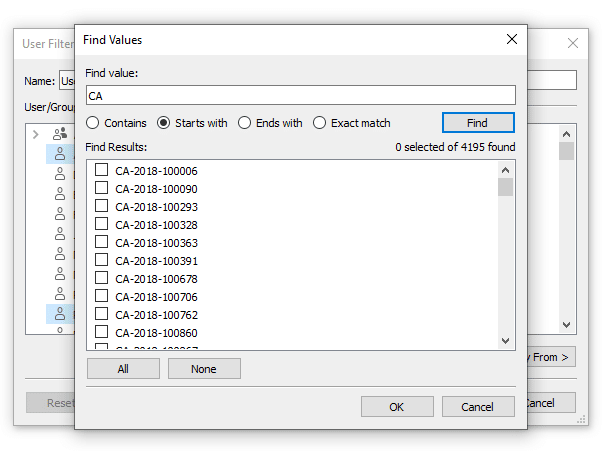Tick the checkbox for CA-2018-100391

101,260
